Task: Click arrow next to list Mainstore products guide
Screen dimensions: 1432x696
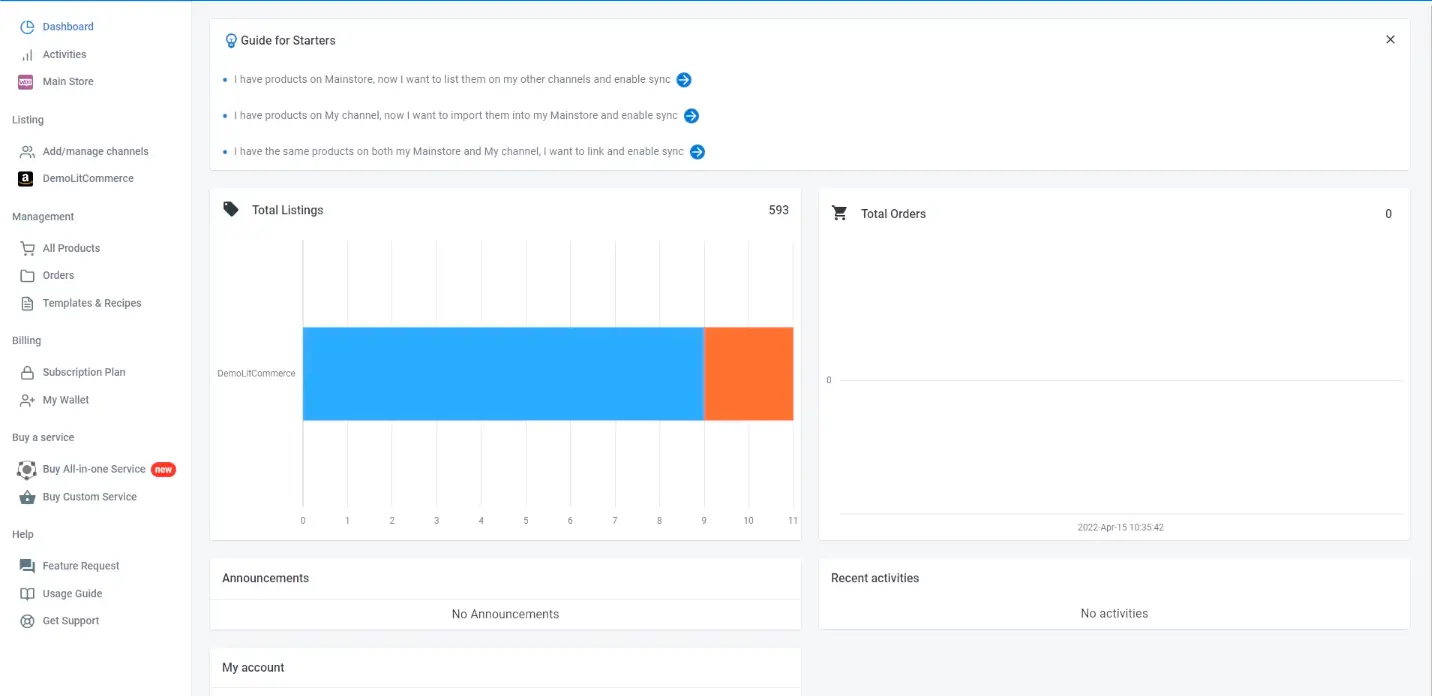Action: click(x=684, y=80)
